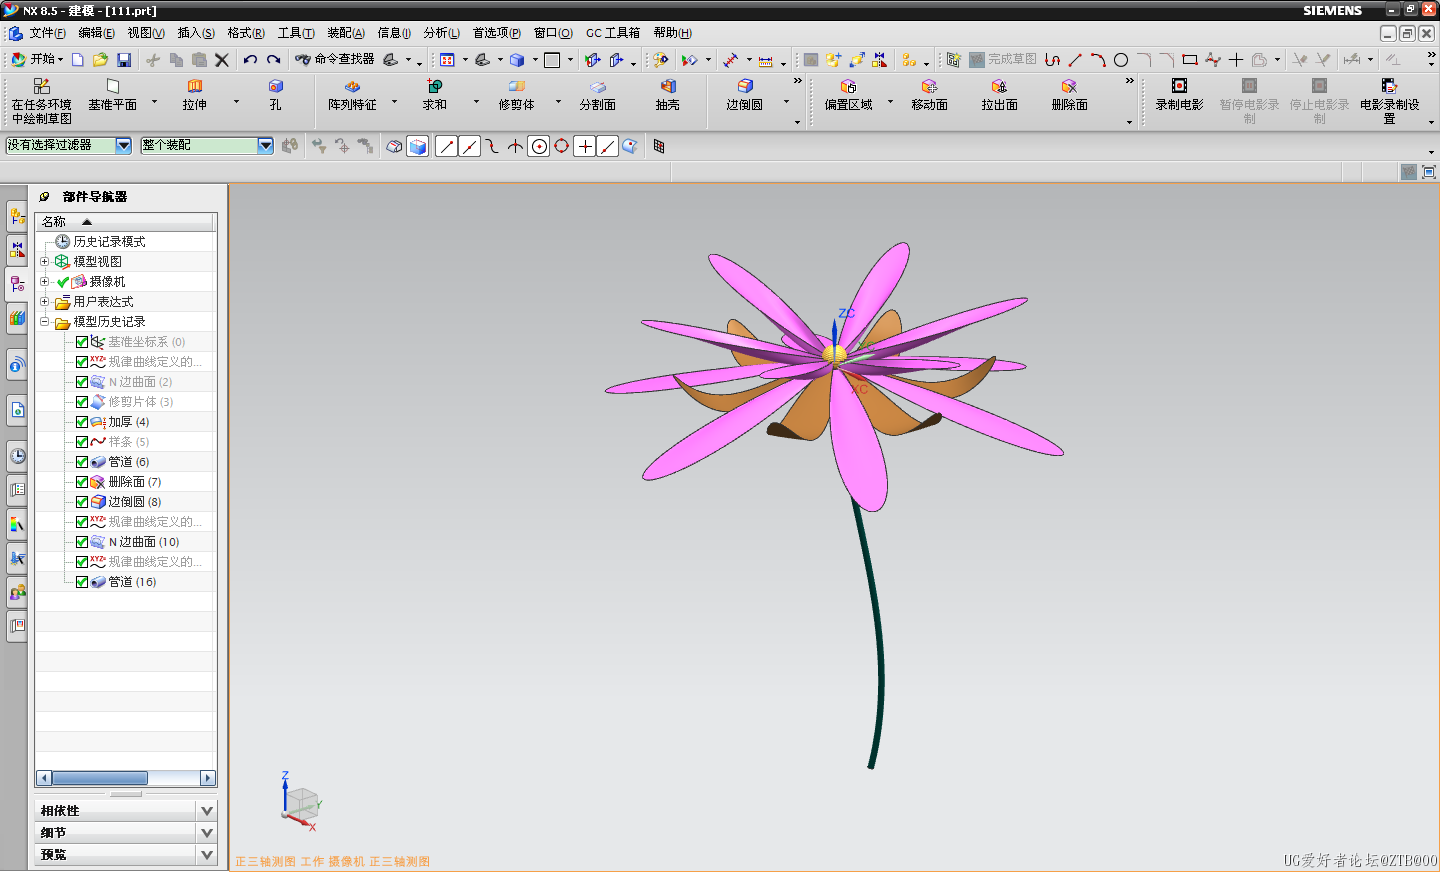Expand the 用户表达式 tree node

pos(44,302)
